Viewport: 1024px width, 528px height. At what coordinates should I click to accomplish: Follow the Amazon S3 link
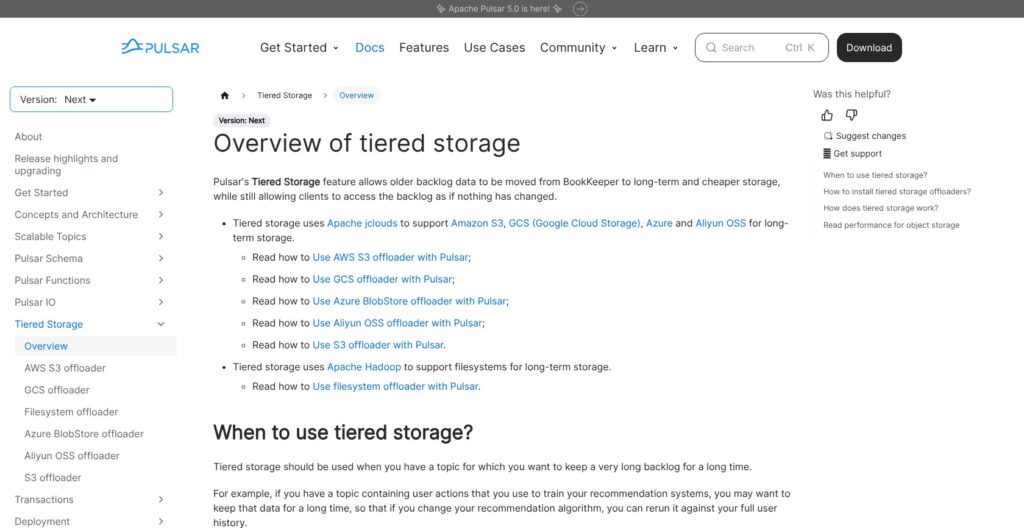point(477,223)
